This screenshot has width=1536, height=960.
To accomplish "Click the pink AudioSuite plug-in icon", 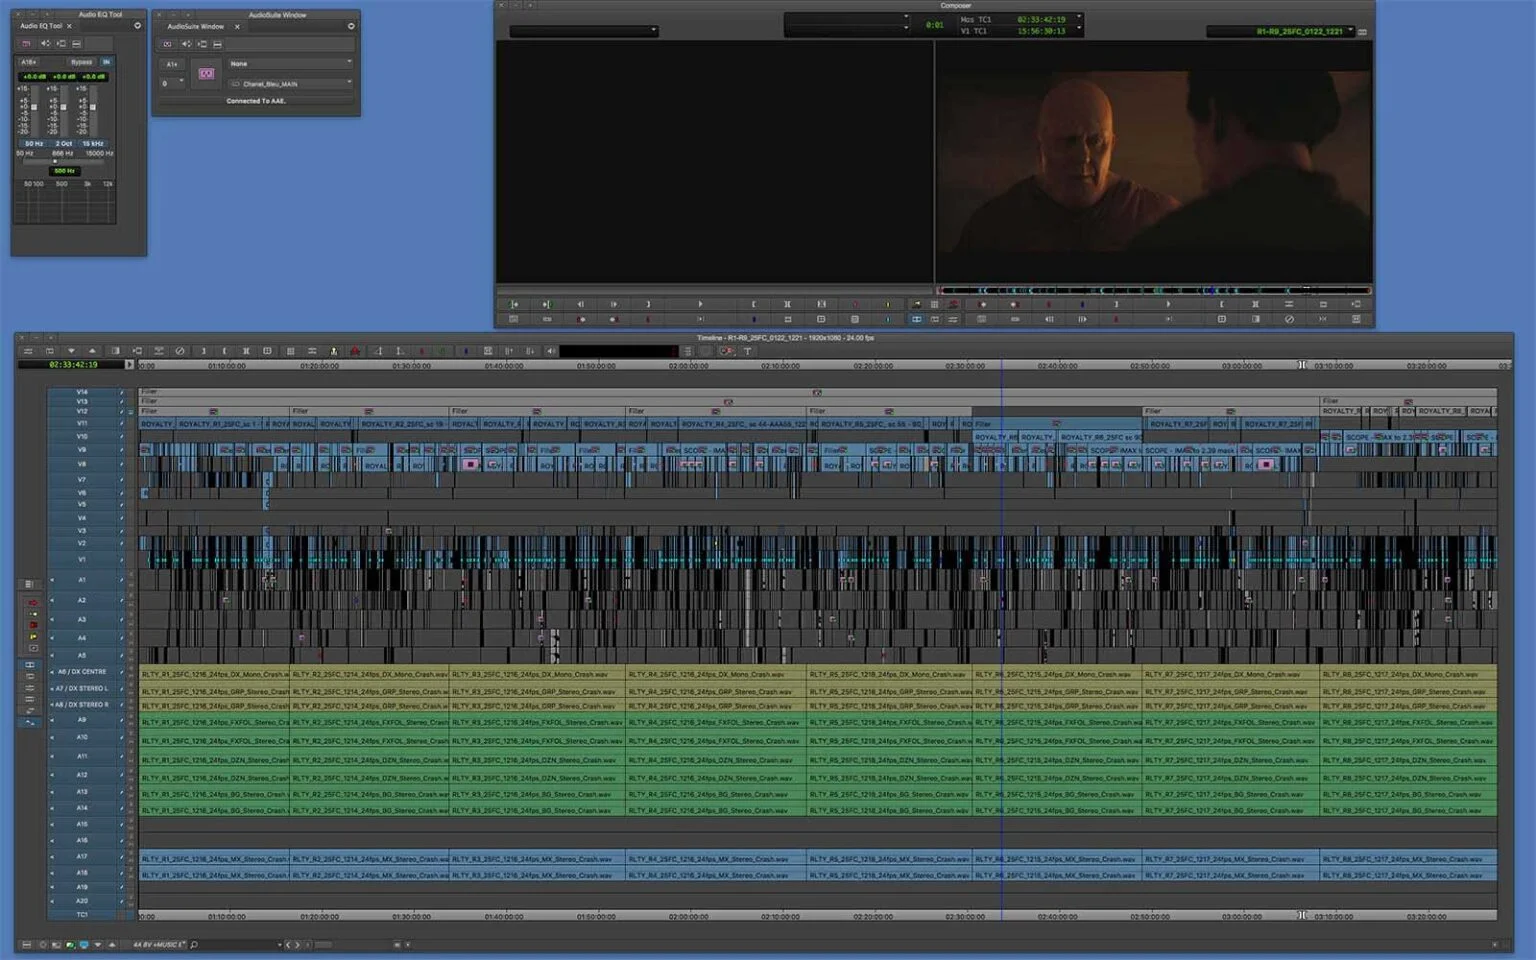I will [x=206, y=73].
